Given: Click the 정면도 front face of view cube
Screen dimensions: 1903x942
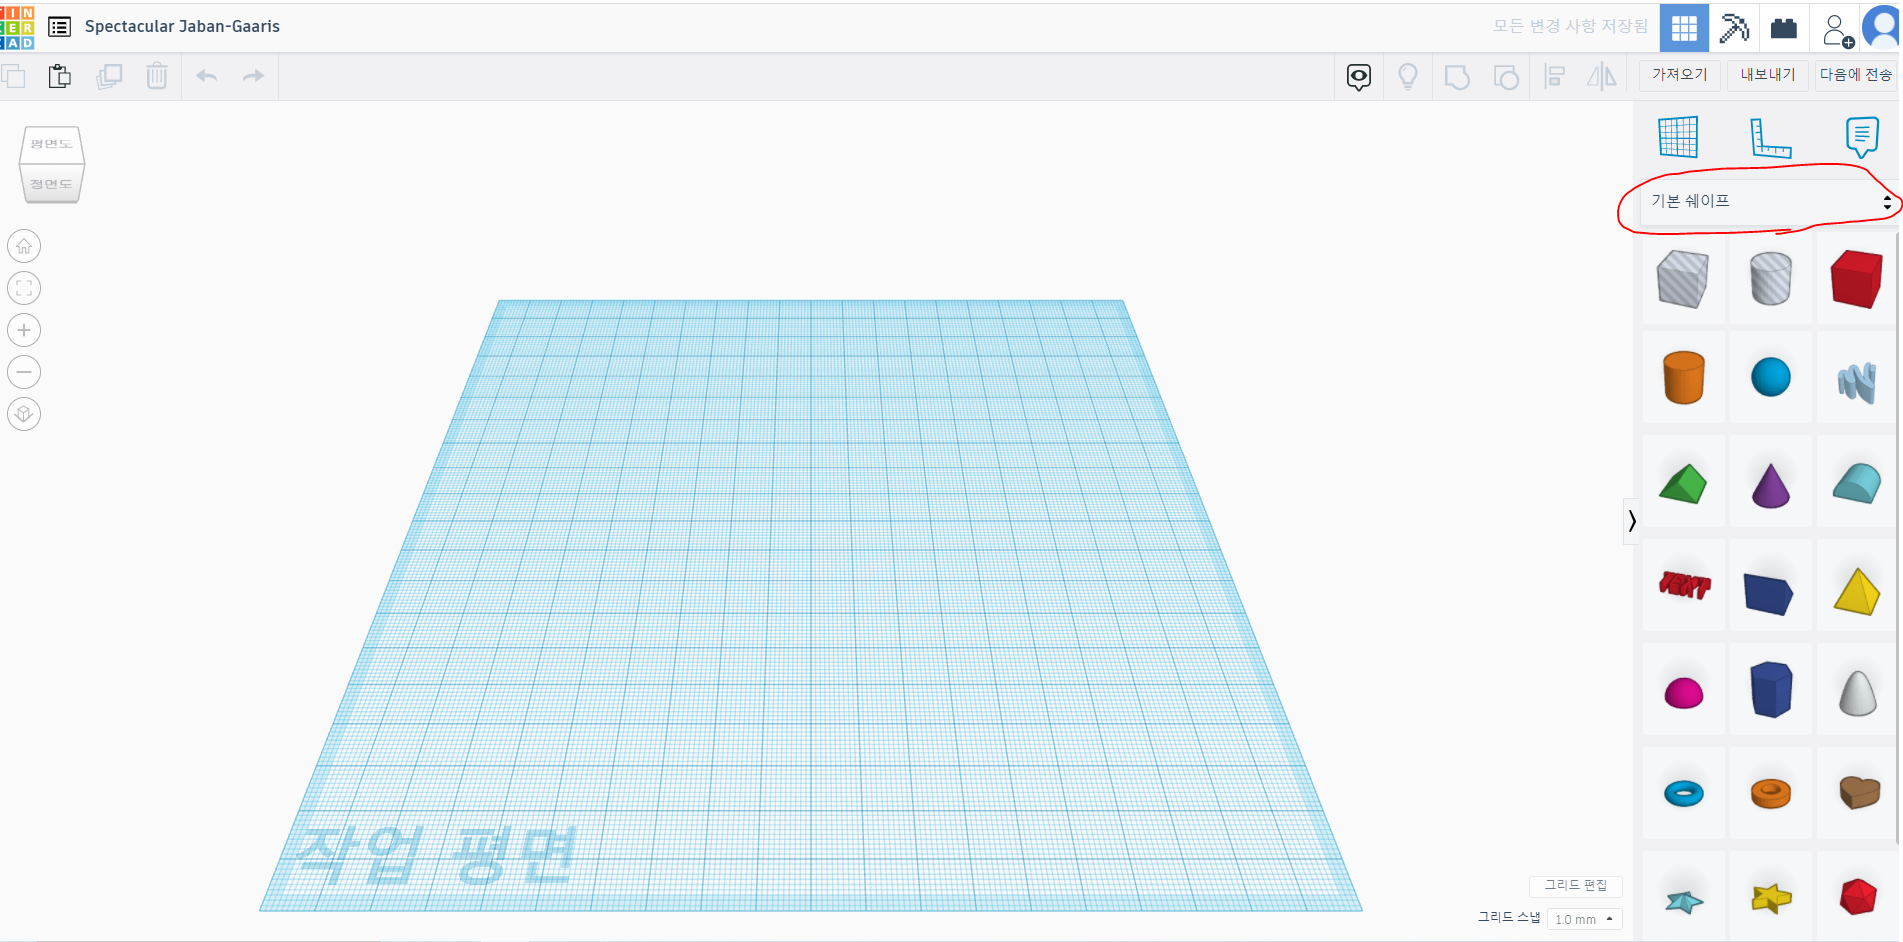Looking at the screenshot, I should pos(51,184).
